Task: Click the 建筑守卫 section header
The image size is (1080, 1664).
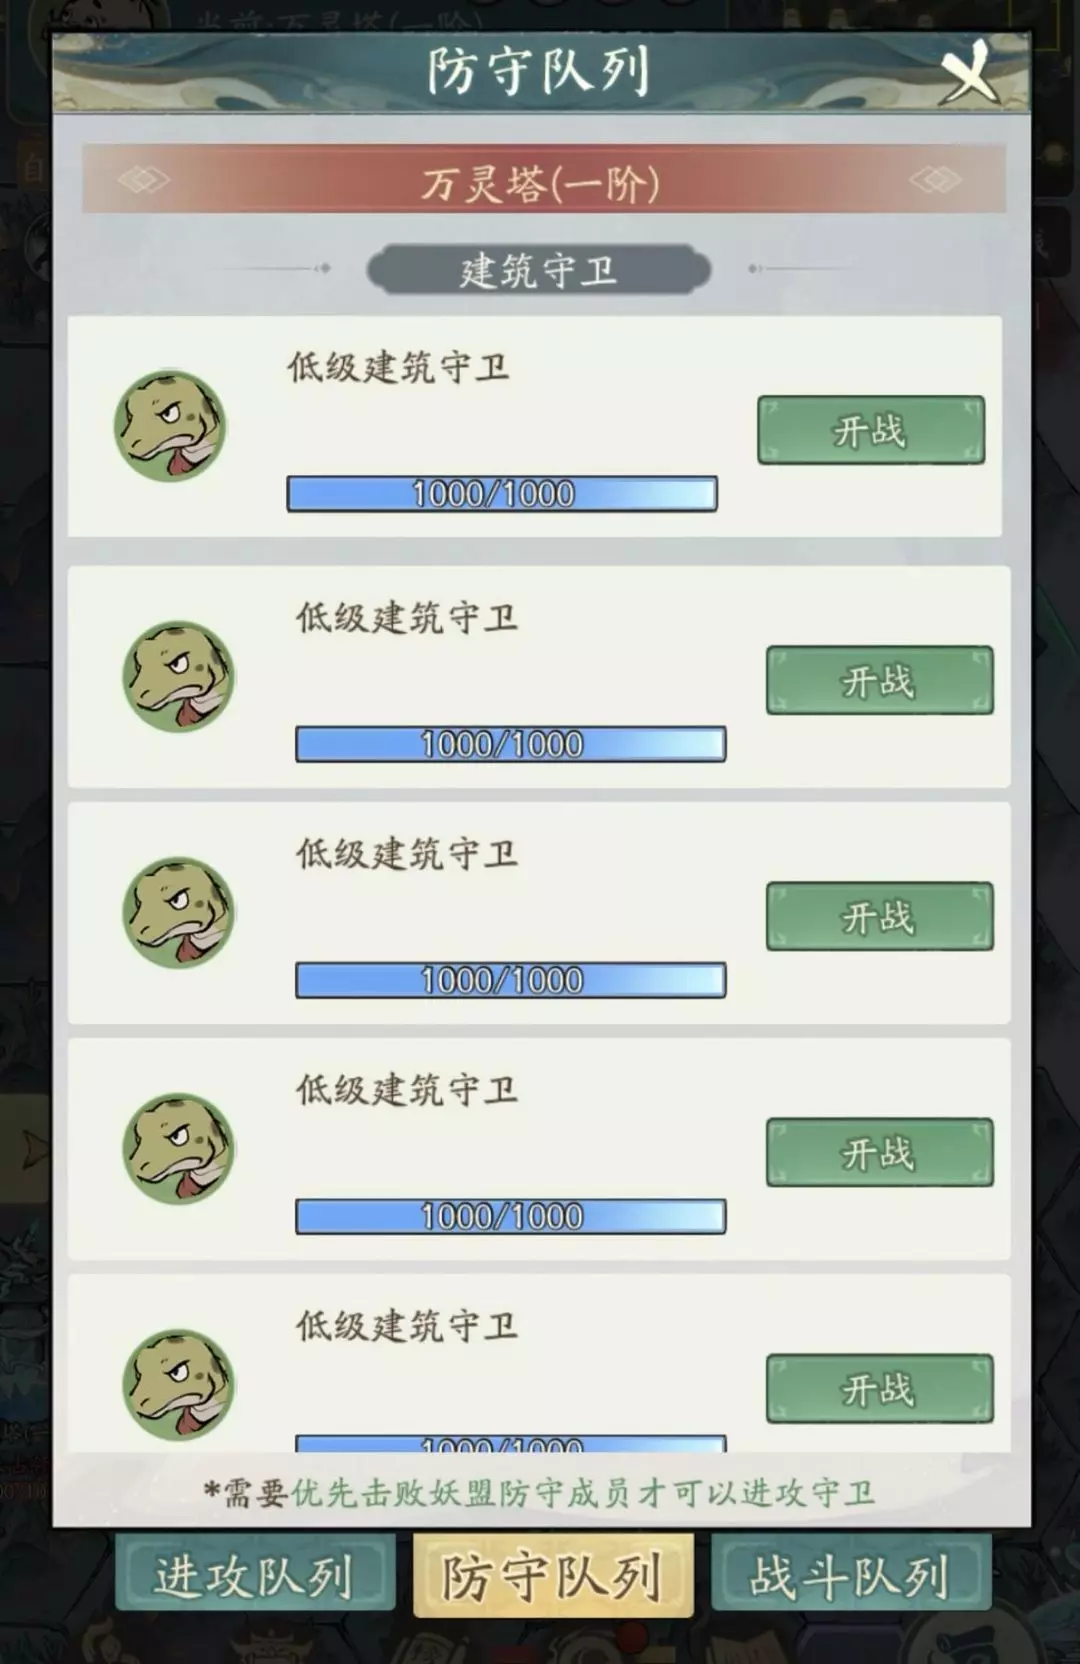Action: pos(539,270)
